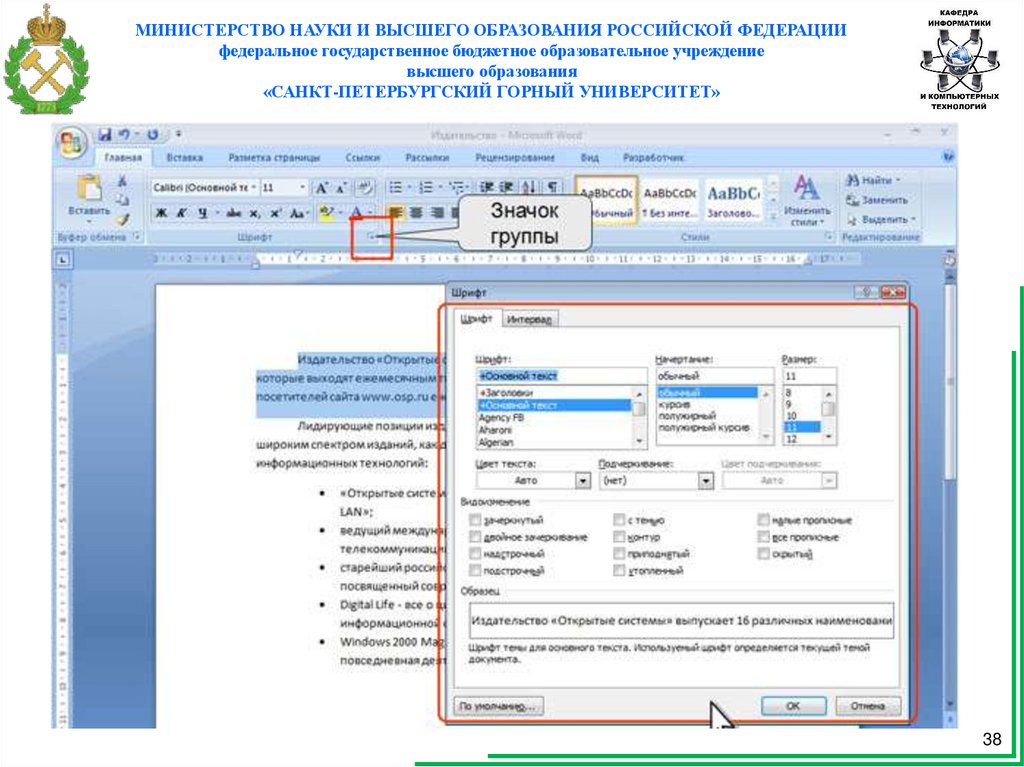Open Стили group dialog launcher
Screen dimensions: 1024x767
[829, 238]
